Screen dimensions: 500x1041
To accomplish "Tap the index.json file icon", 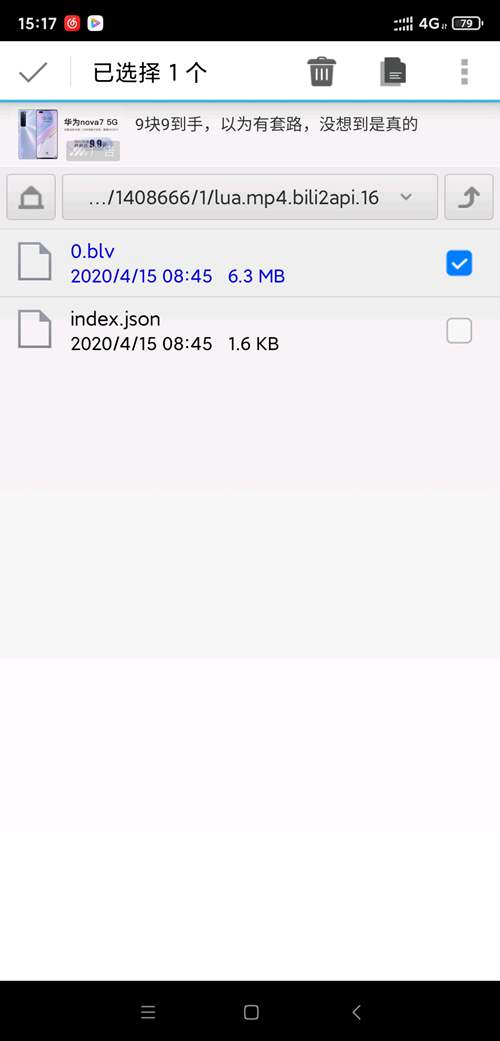I will coord(35,329).
